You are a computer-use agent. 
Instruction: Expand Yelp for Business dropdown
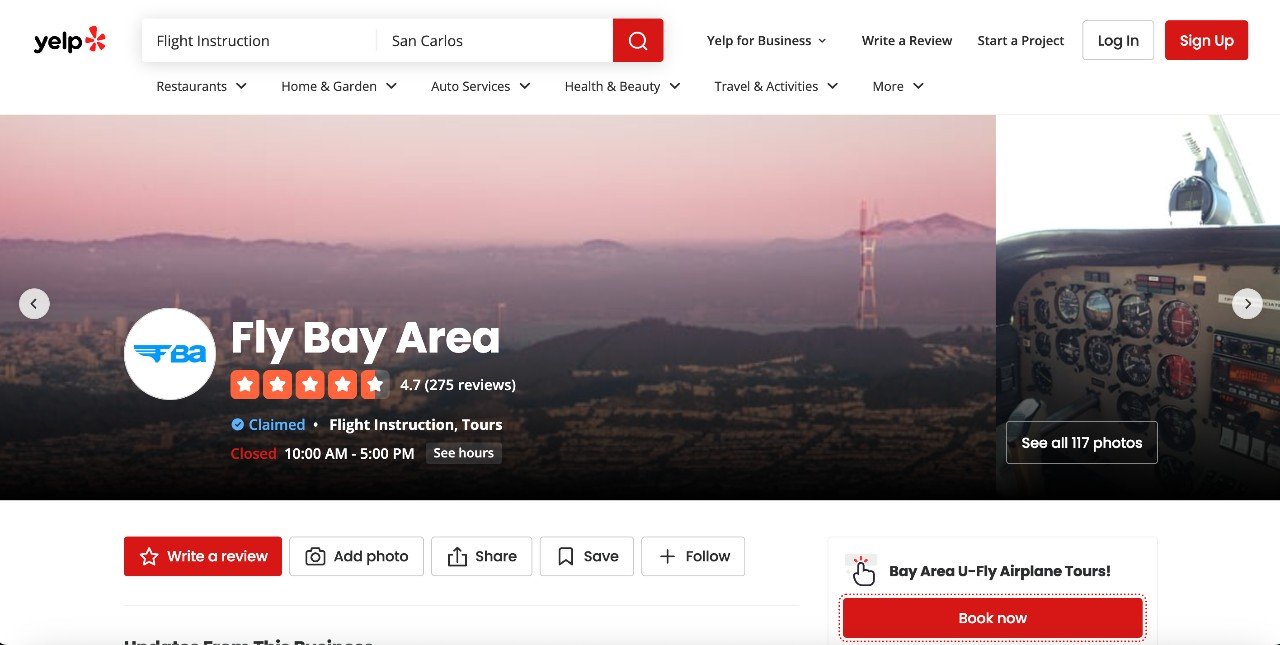tap(766, 41)
